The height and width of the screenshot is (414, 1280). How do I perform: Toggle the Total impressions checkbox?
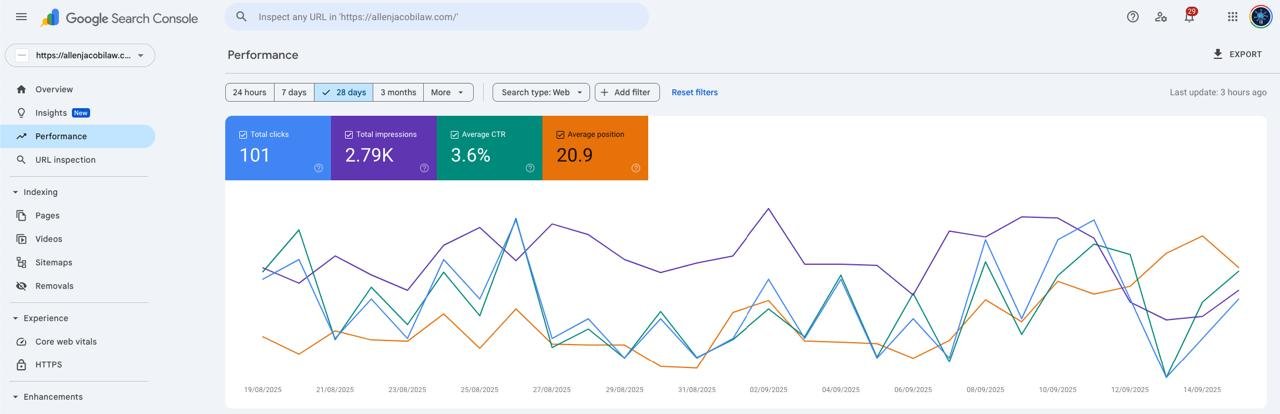(x=349, y=134)
